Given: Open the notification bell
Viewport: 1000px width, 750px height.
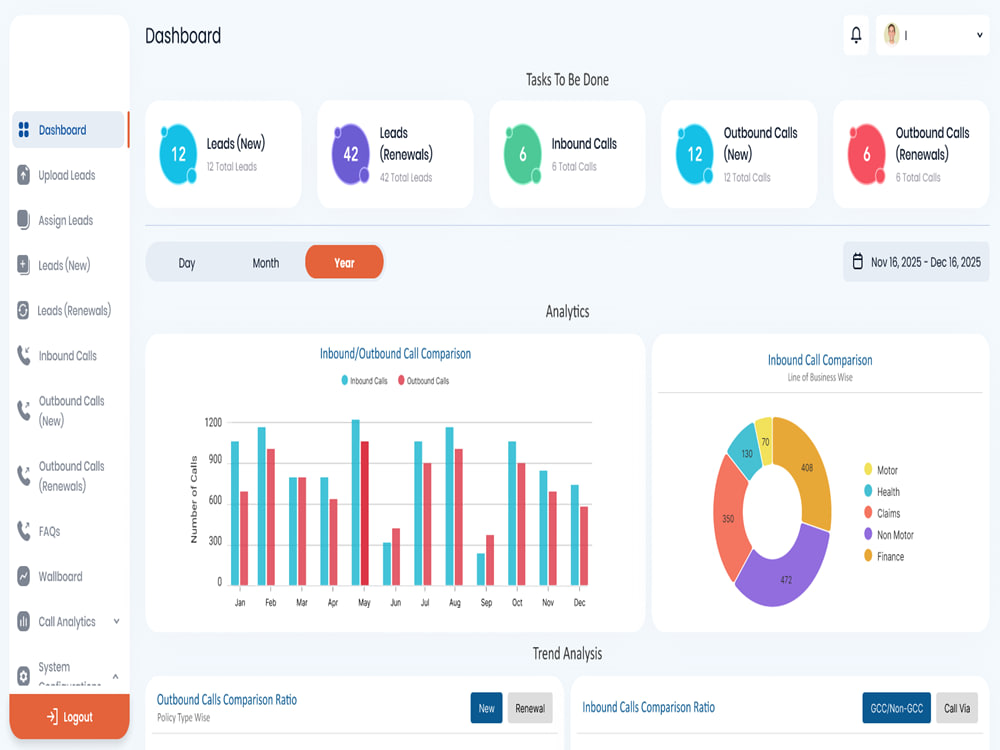Looking at the screenshot, I should click(856, 35).
